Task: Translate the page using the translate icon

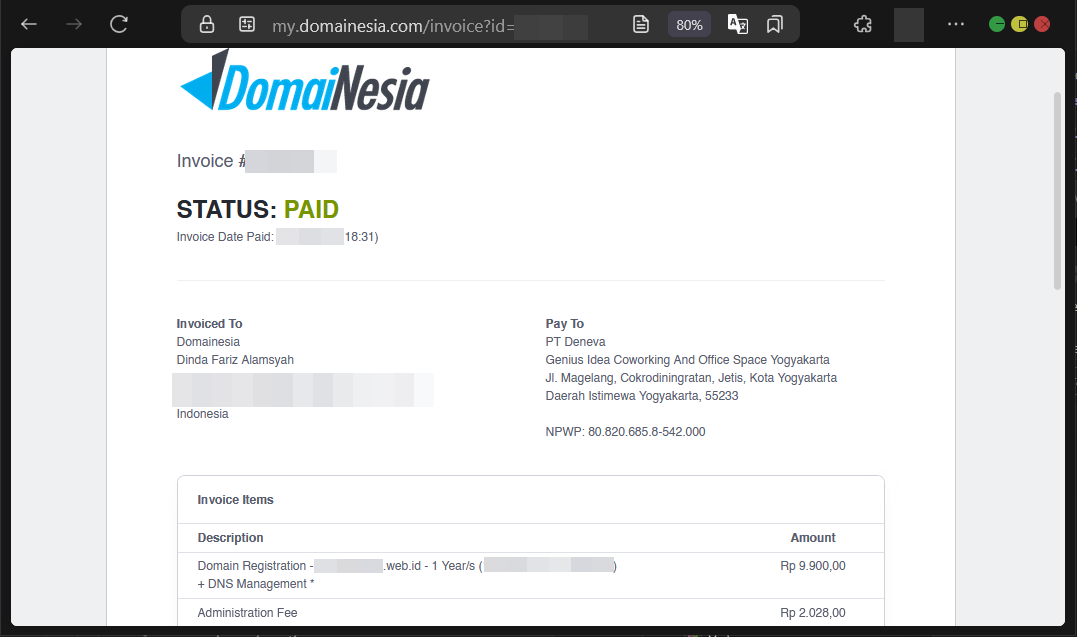Action: pos(737,24)
